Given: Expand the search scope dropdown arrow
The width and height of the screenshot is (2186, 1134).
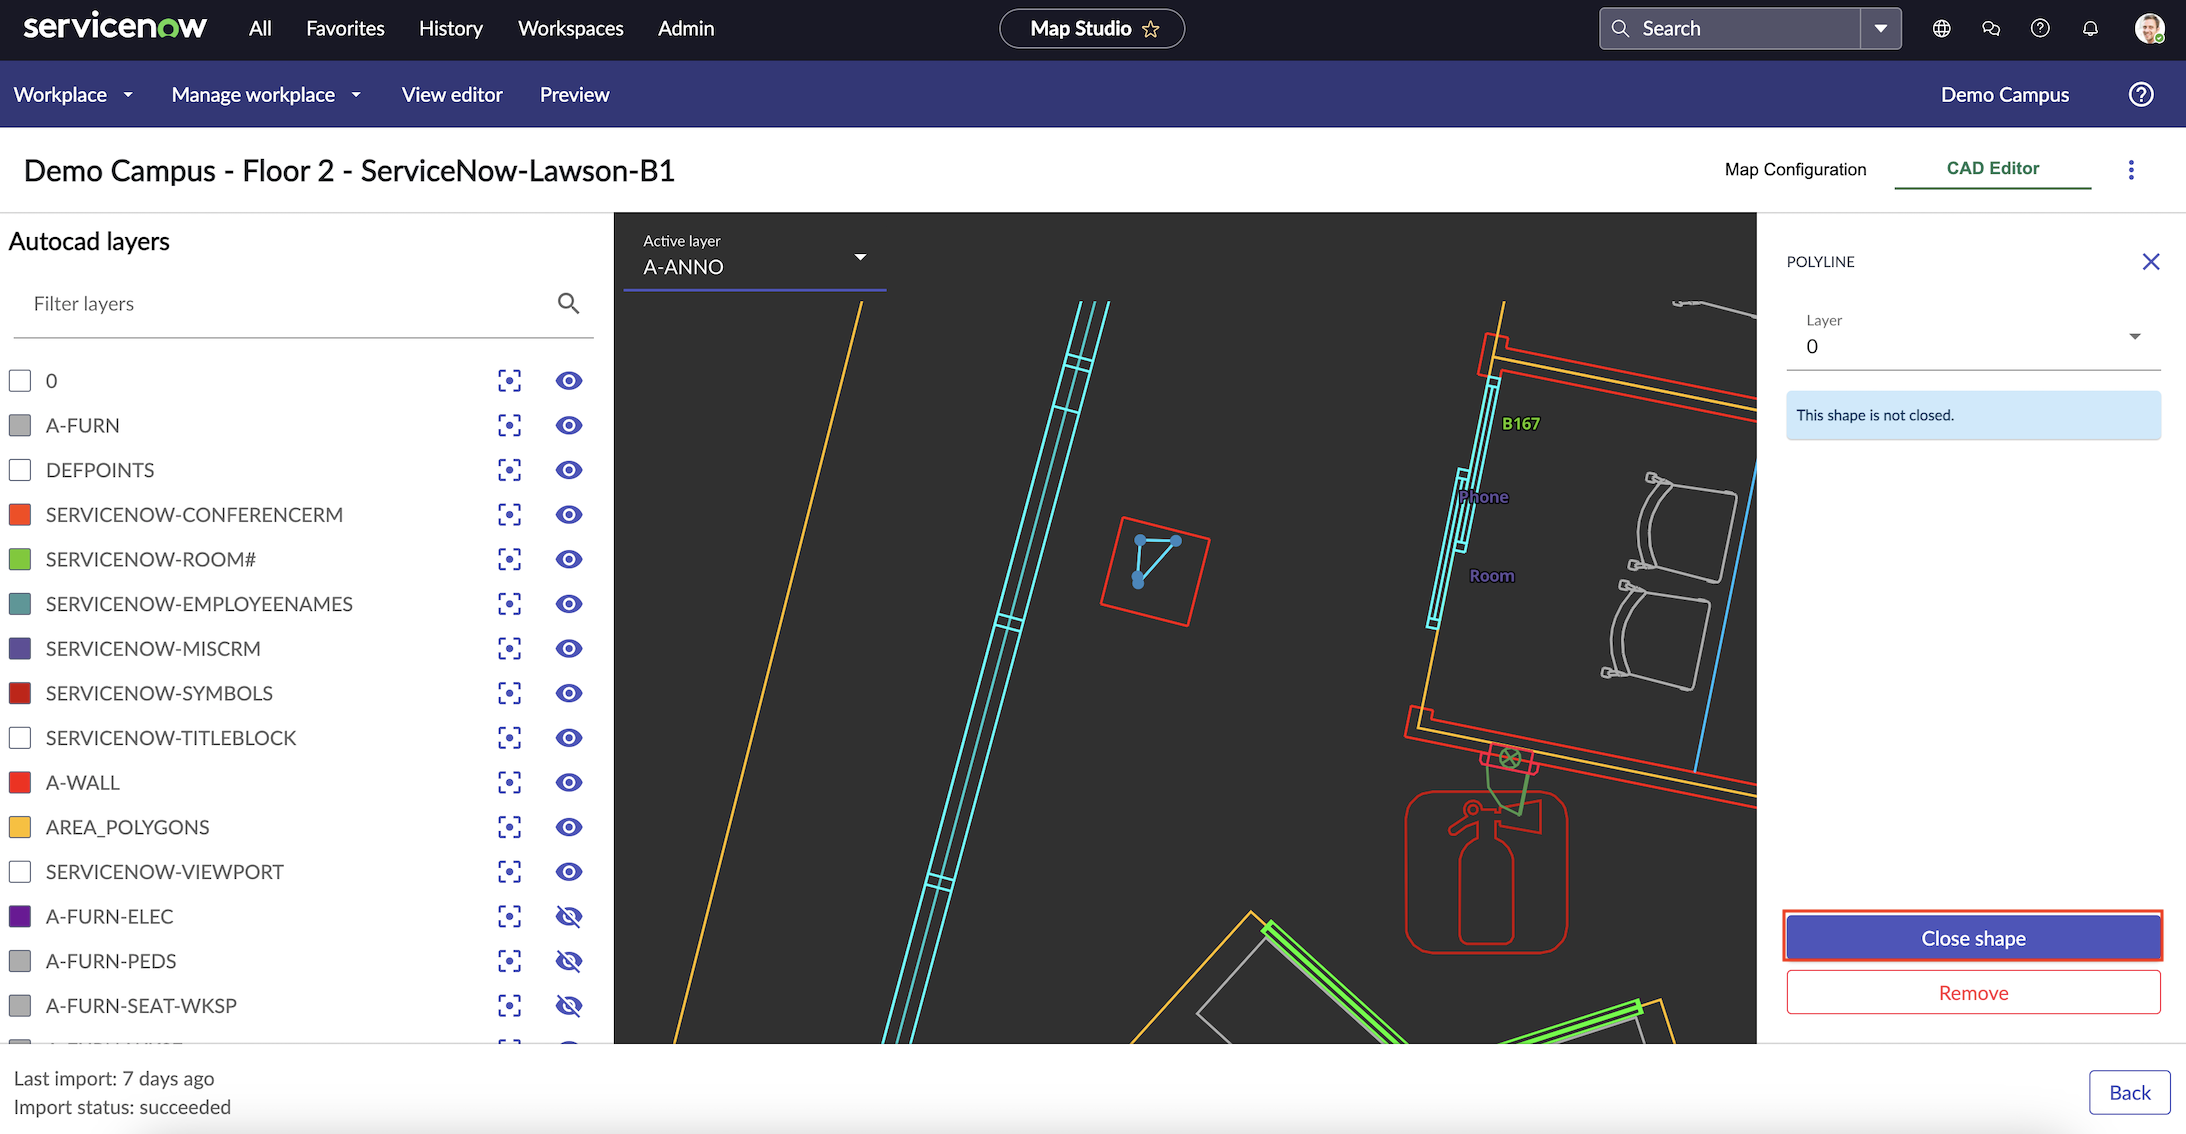Looking at the screenshot, I should (x=1881, y=29).
